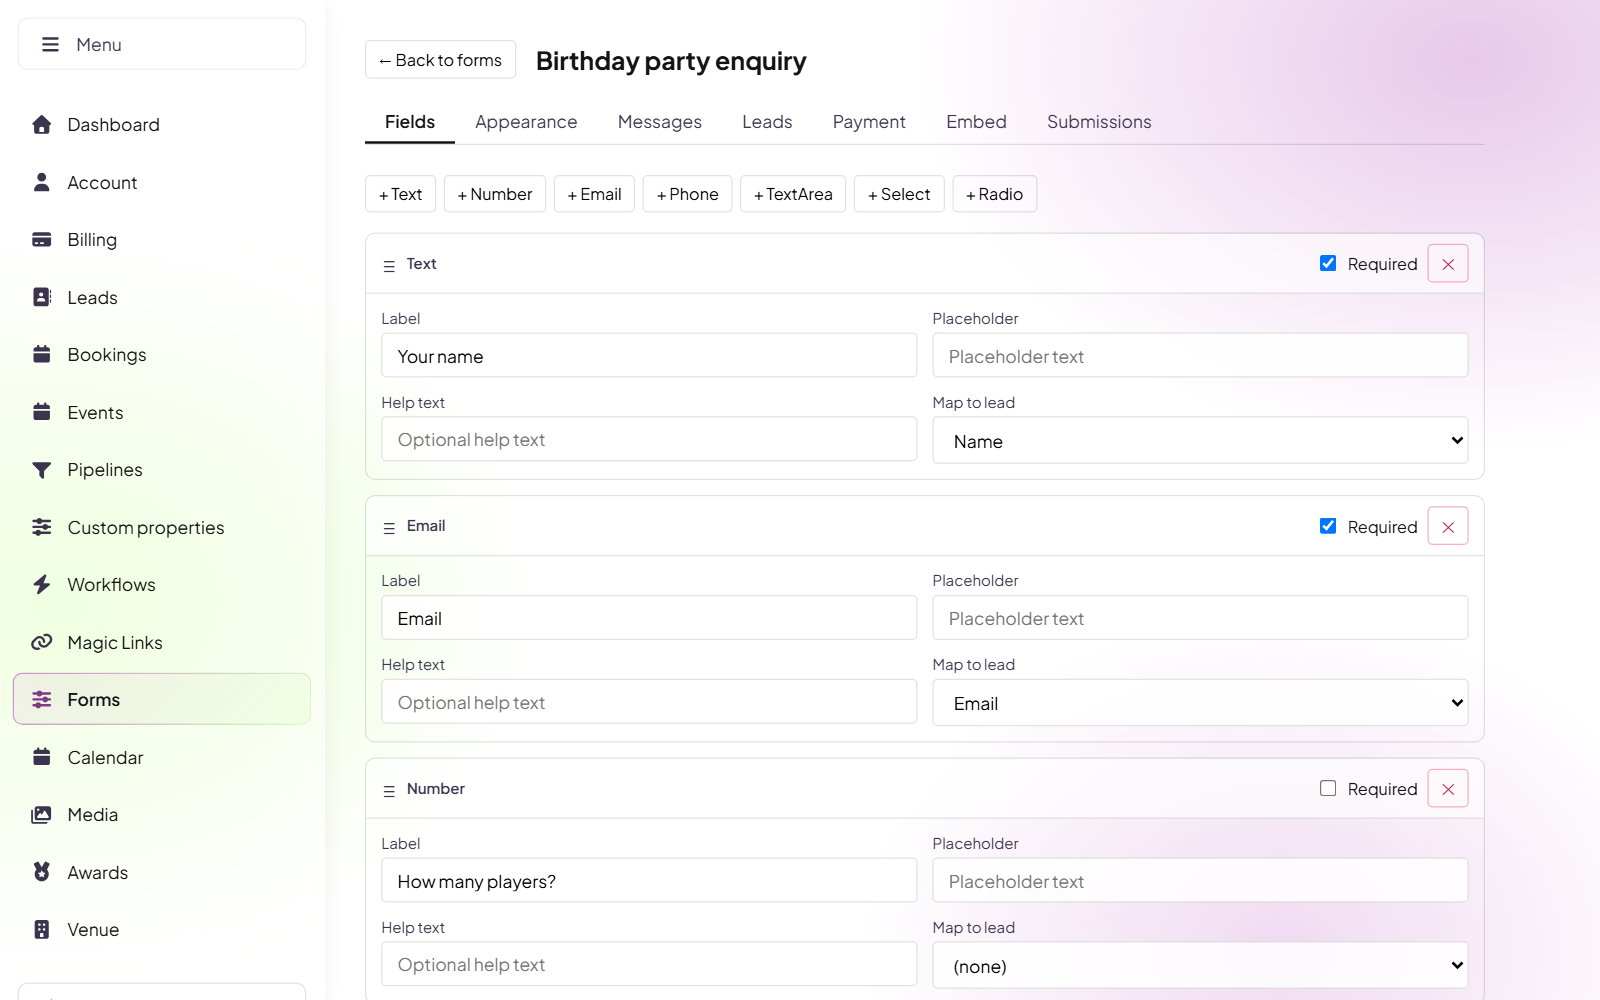The width and height of the screenshot is (1600, 1000).
Task: Click the Venue building icon
Action: (41, 930)
